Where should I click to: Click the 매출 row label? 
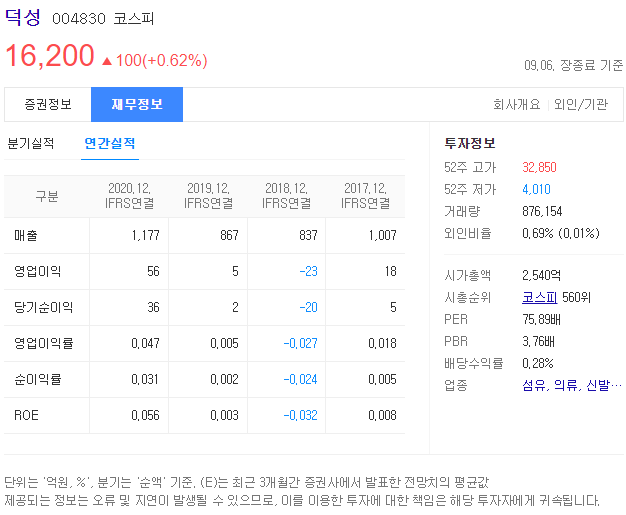[x=26, y=236]
